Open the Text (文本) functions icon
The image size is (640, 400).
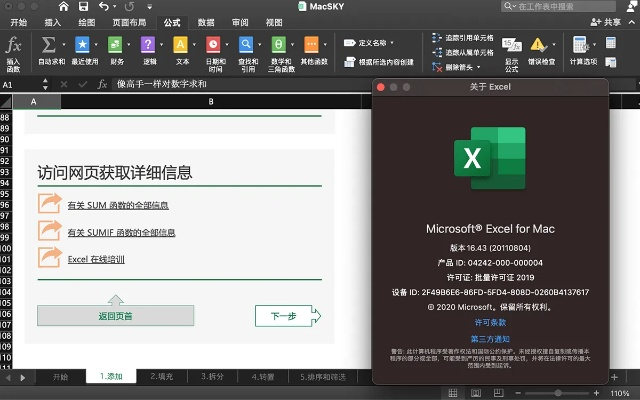coord(182,50)
